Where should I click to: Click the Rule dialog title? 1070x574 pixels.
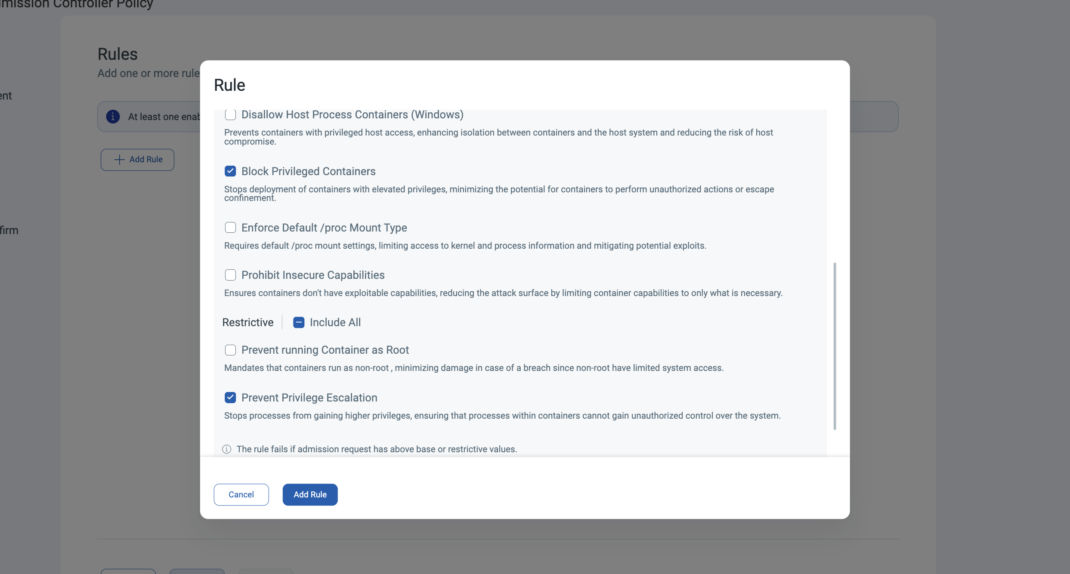point(229,85)
